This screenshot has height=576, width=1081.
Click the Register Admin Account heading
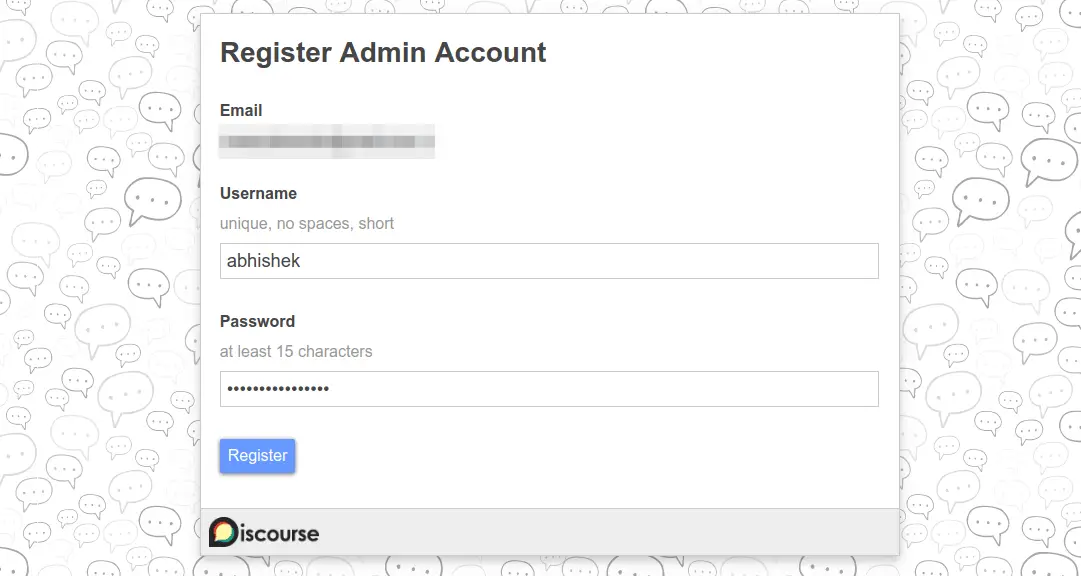click(383, 52)
